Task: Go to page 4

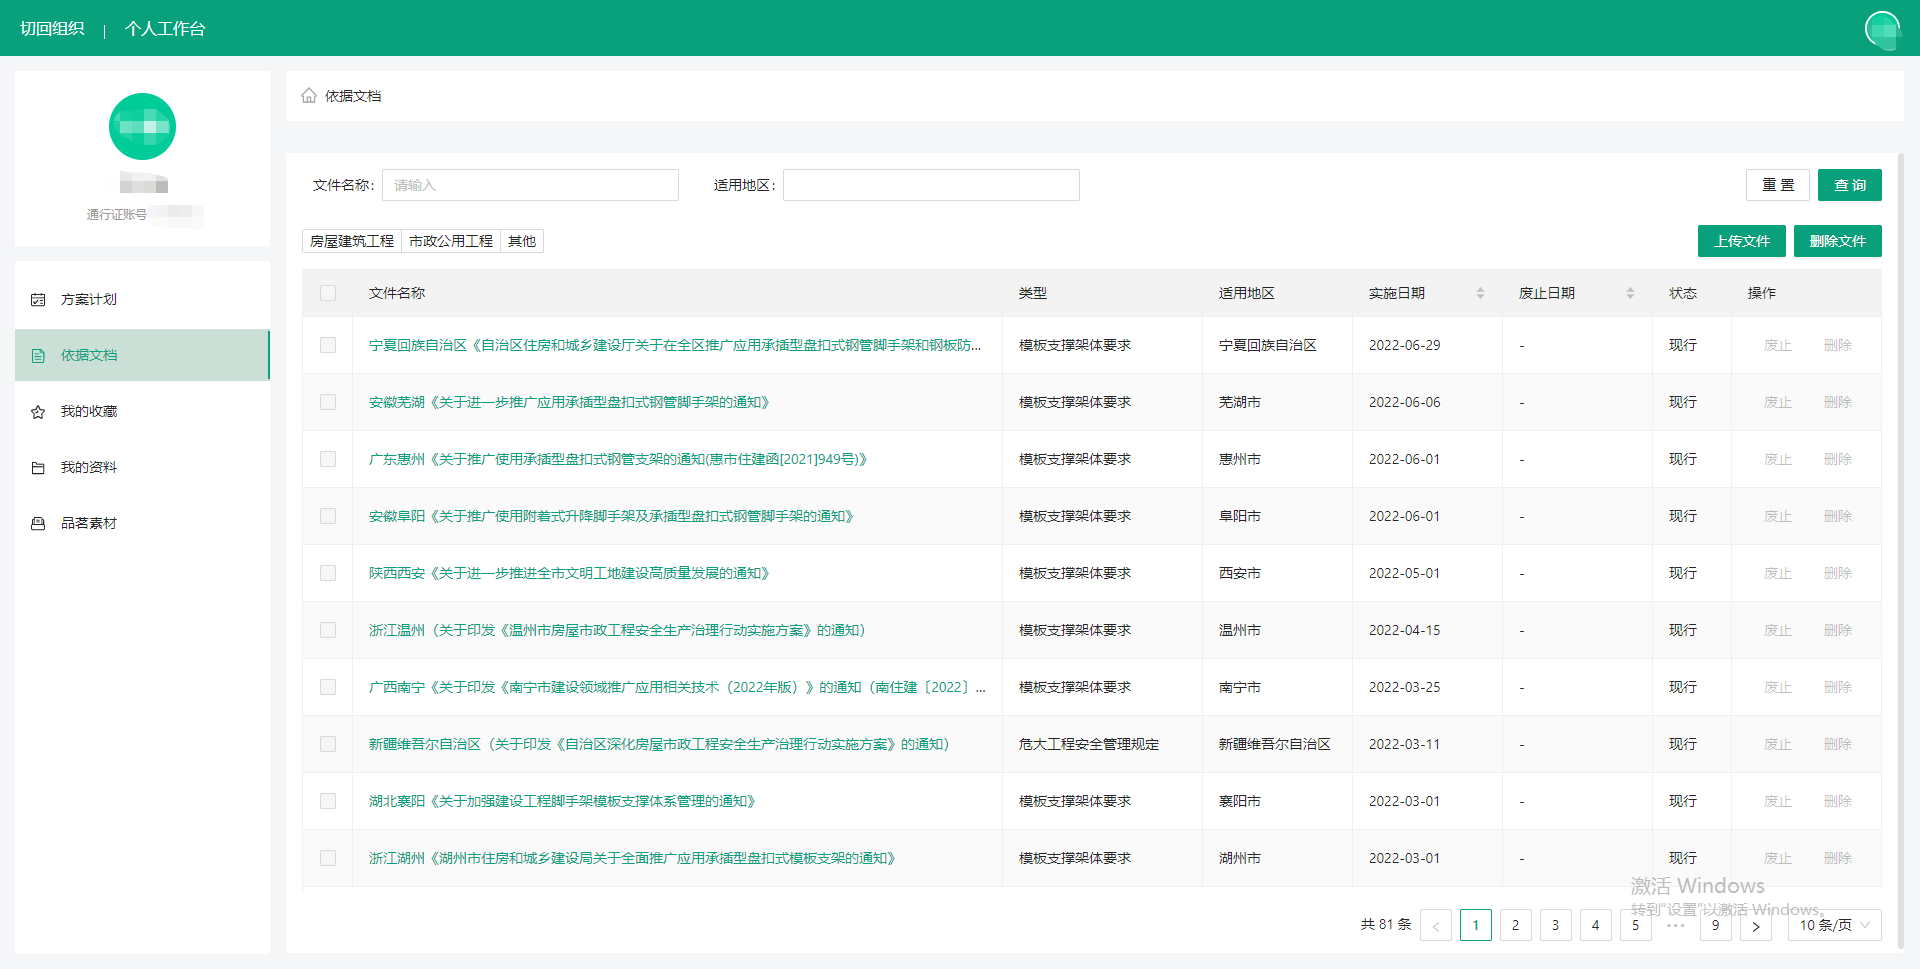Action: point(1596,925)
